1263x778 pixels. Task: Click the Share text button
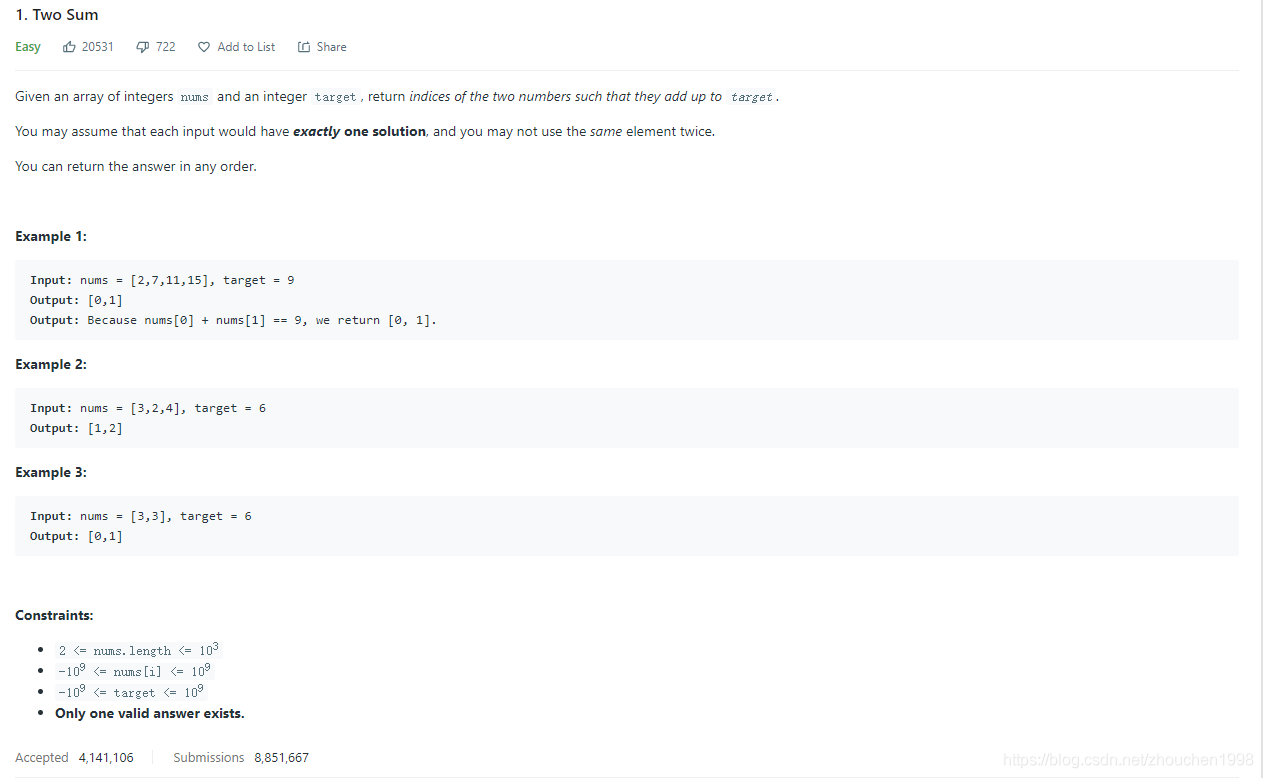[x=332, y=47]
